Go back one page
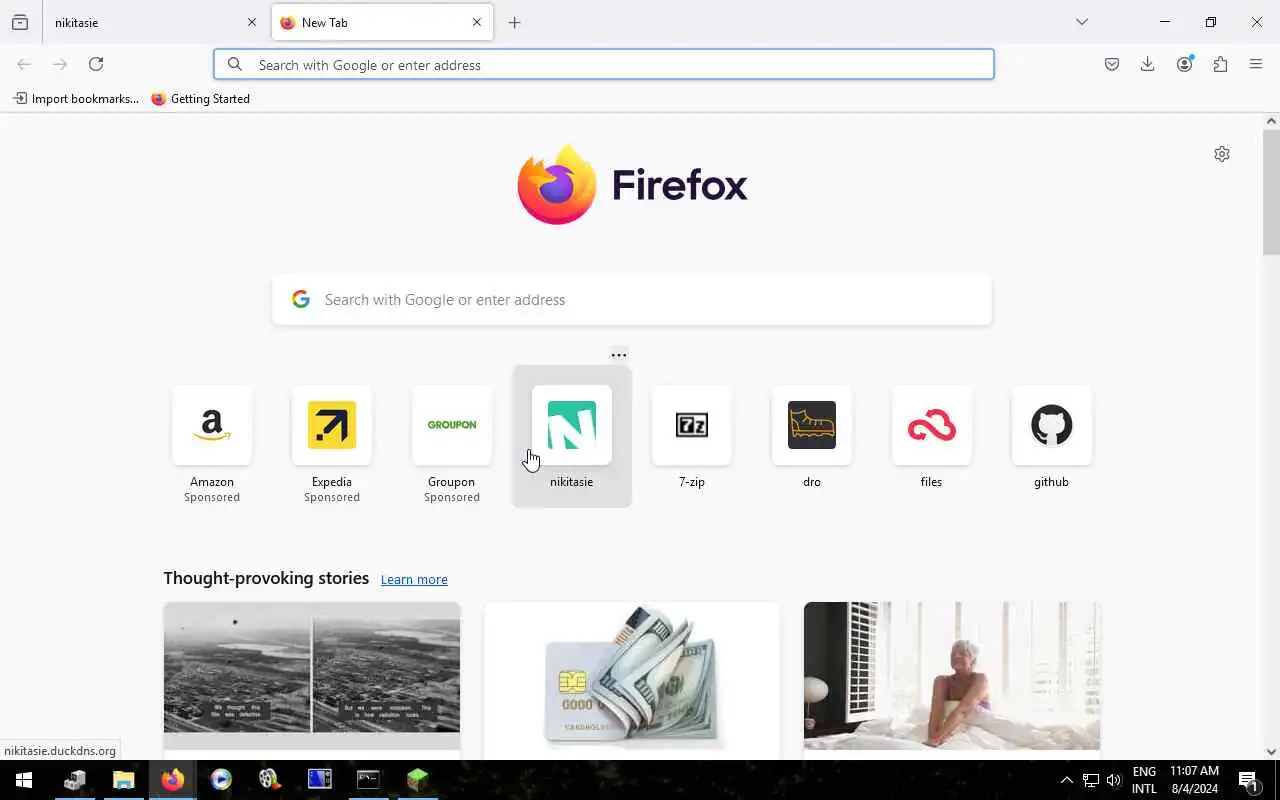The image size is (1280, 800). [x=24, y=64]
